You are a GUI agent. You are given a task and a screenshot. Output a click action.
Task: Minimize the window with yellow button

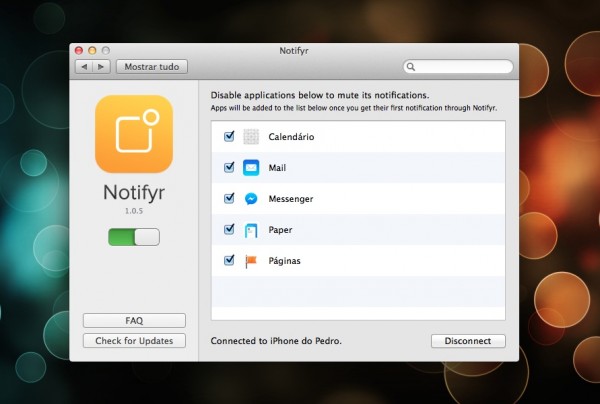click(x=92, y=50)
